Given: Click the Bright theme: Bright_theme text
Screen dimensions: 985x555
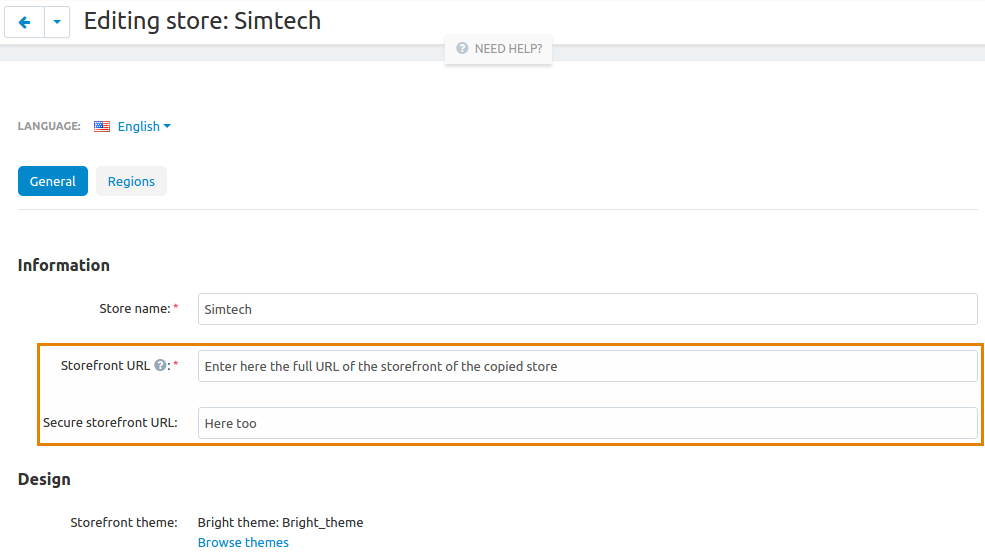Looking at the screenshot, I should click(x=280, y=522).
